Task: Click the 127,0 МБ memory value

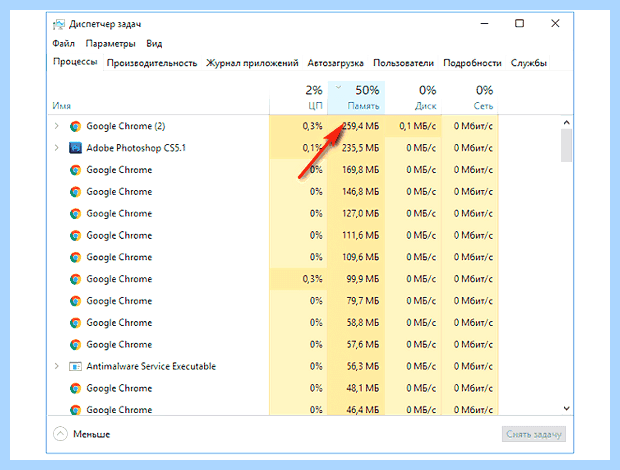Action: (x=360, y=213)
